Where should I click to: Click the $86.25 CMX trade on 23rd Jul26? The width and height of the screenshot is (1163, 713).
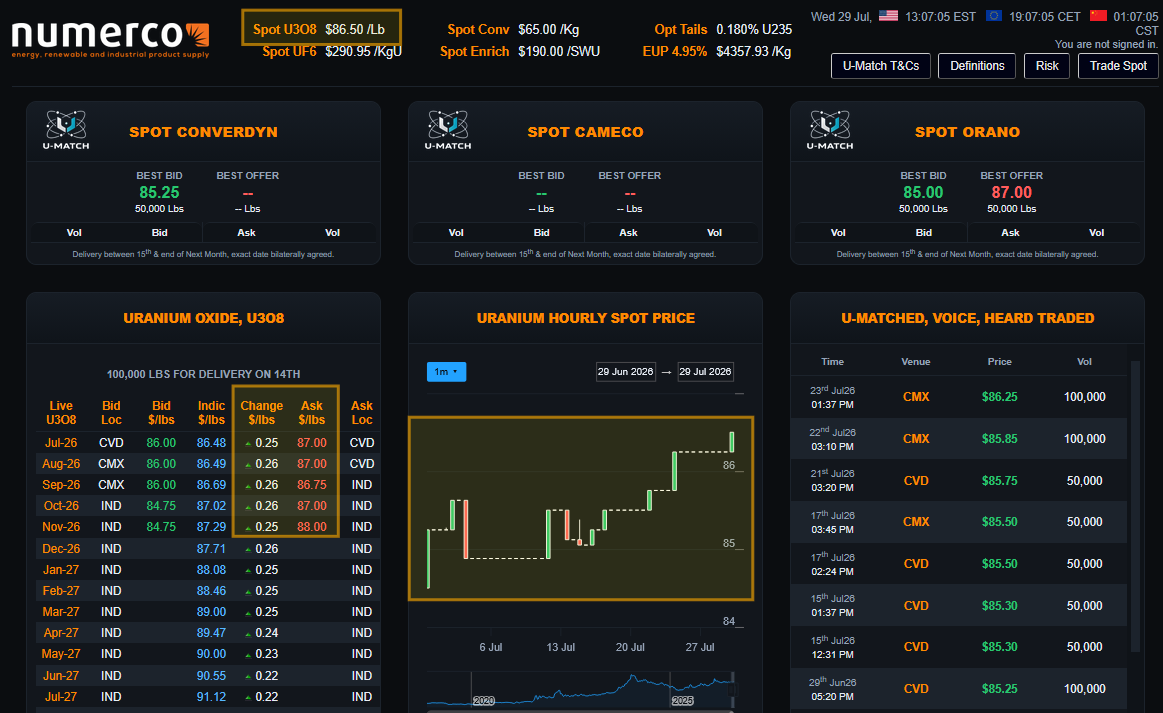point(959,397)
